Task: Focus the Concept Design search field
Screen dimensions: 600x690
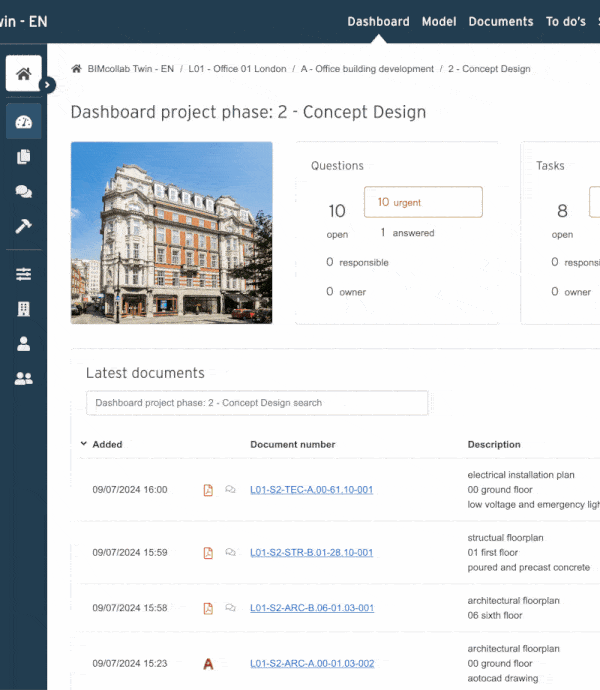Action: click(x=257, y=403)
